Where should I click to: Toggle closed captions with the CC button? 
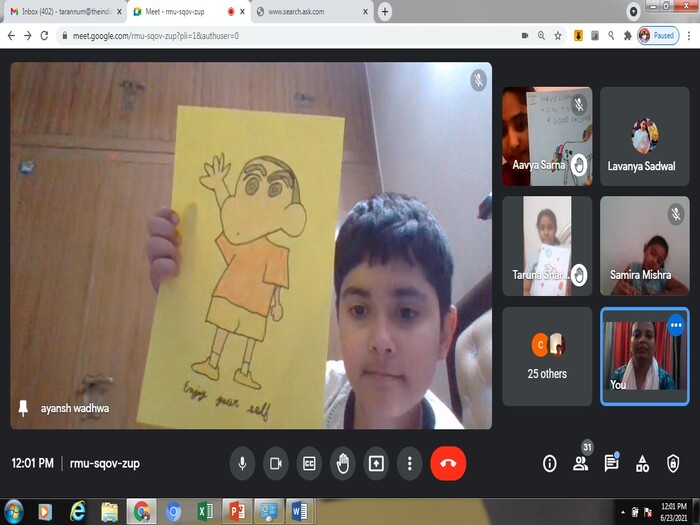click(x=309, y=463)
